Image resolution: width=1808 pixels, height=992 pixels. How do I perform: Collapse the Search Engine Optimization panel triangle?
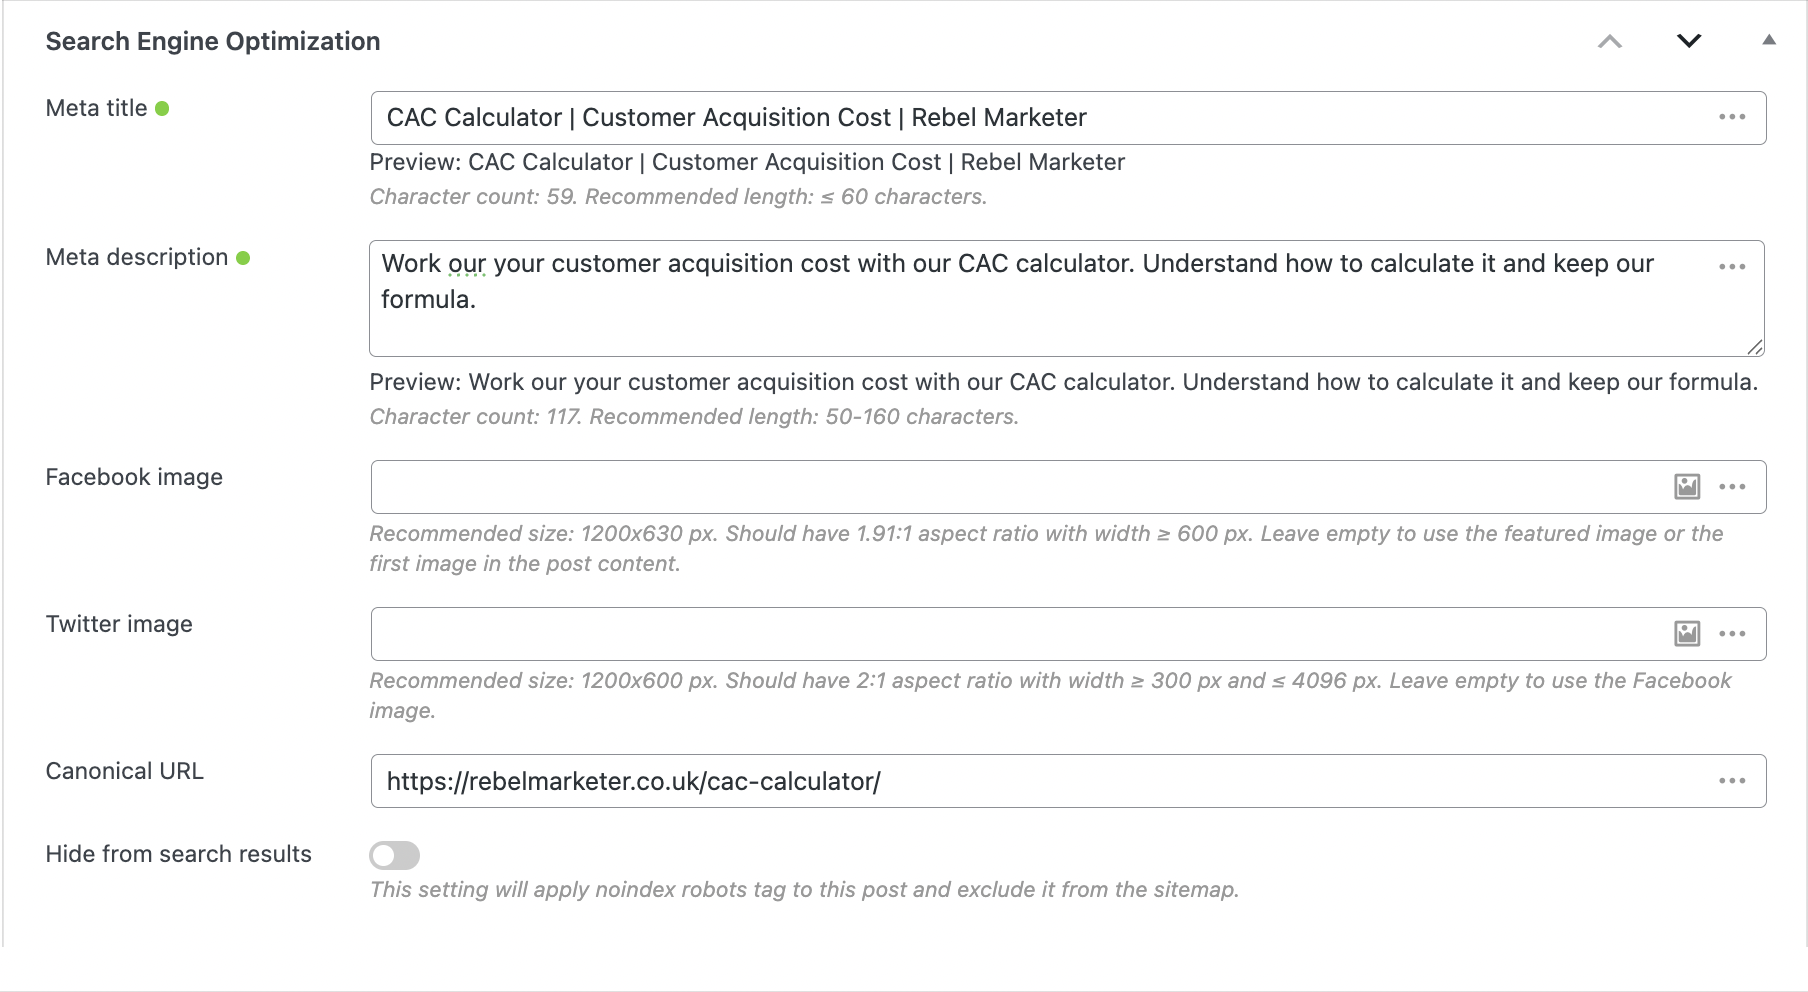1769,40
